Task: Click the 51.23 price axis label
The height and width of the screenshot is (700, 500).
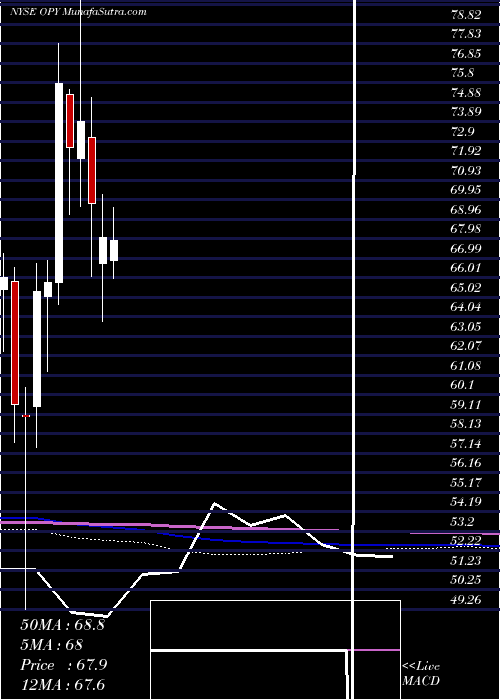Action: [x=466, y=561]
